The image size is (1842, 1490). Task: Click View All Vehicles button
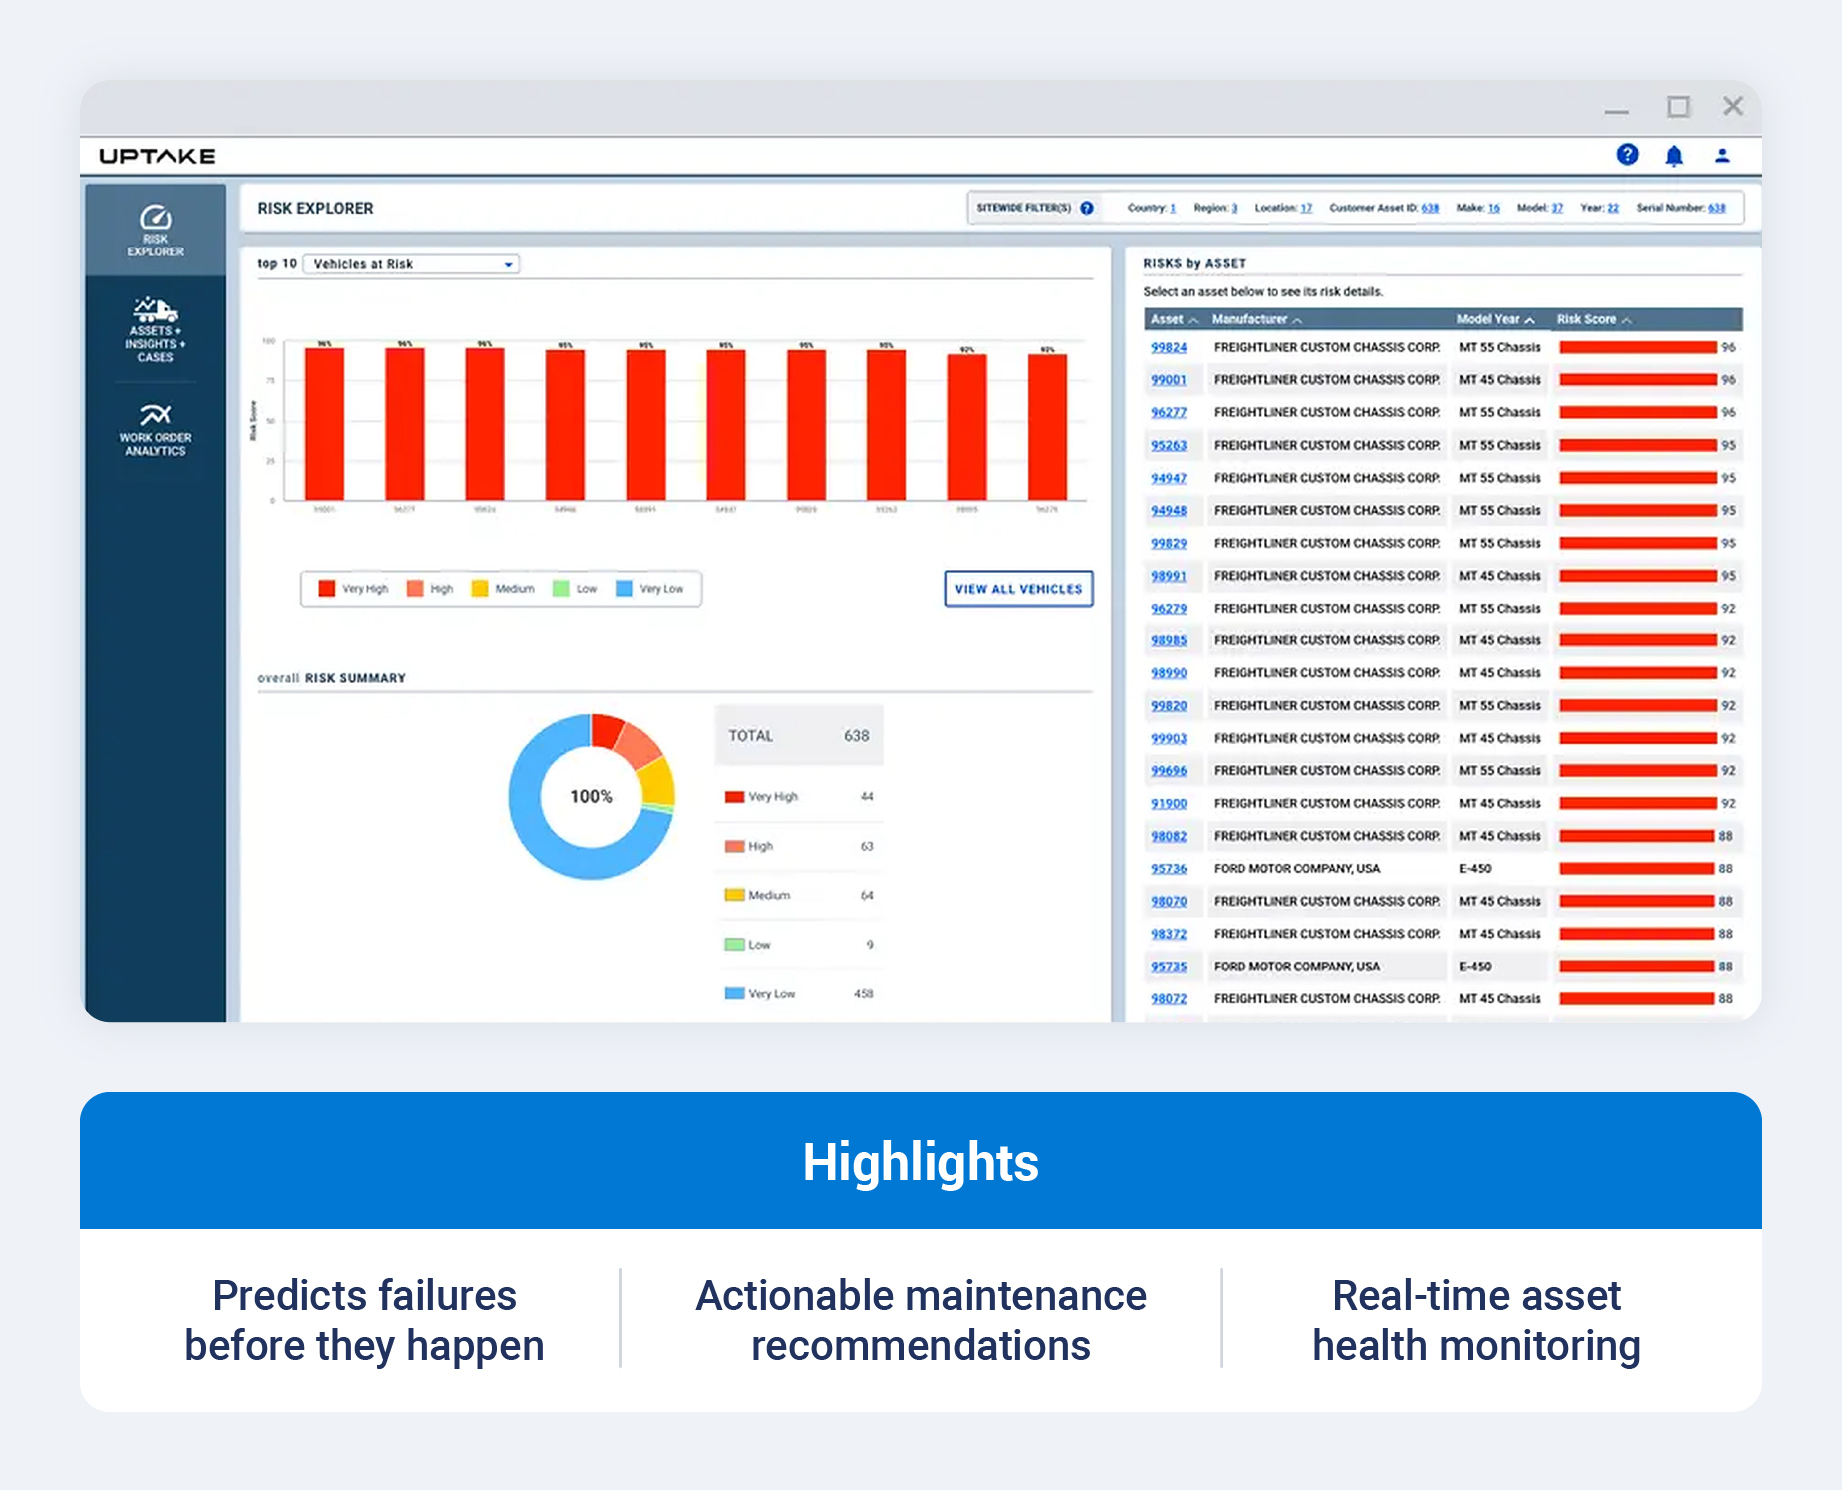(x=1019, y=589)
